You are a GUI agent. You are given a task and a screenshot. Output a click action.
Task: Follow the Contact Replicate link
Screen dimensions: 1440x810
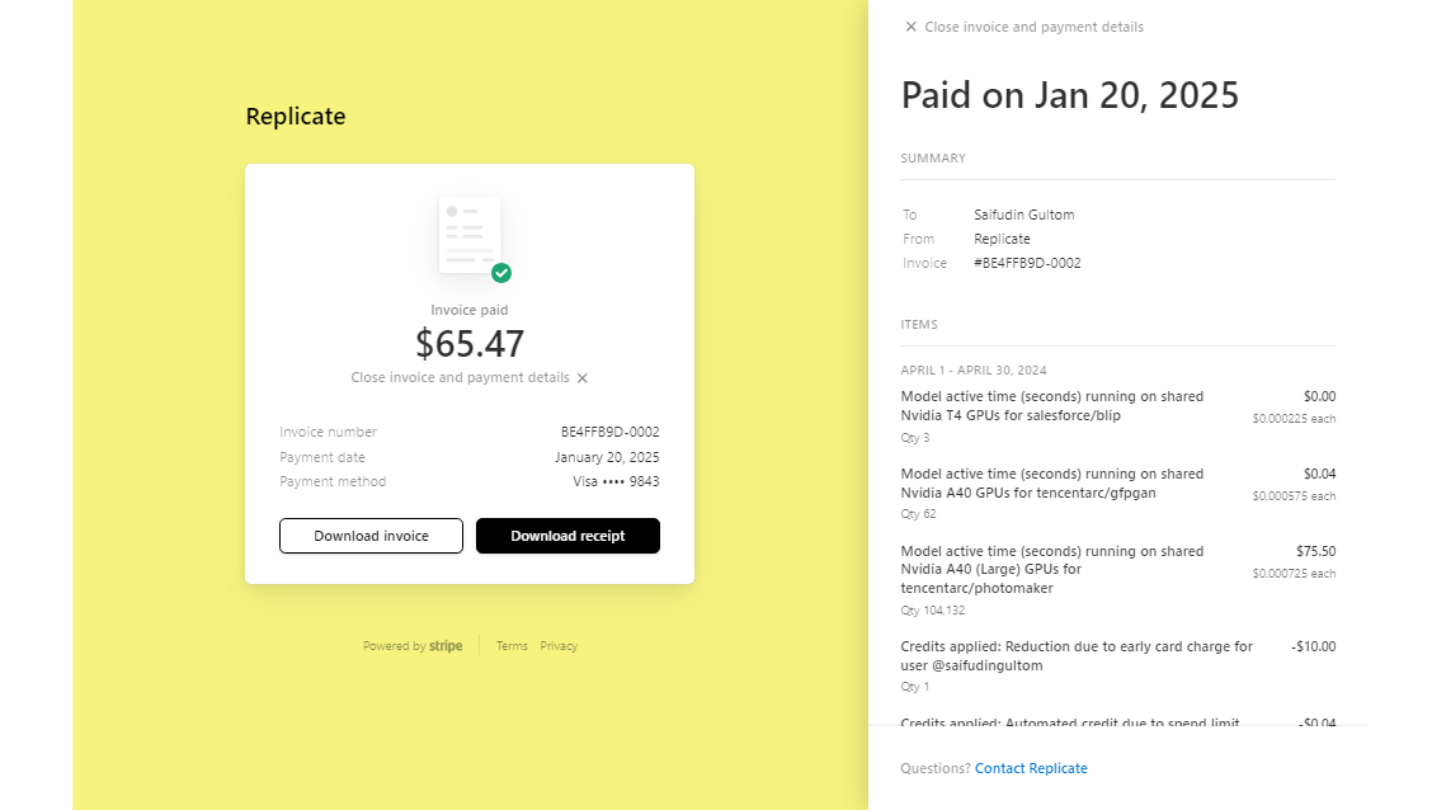(x=1031, y=768)
